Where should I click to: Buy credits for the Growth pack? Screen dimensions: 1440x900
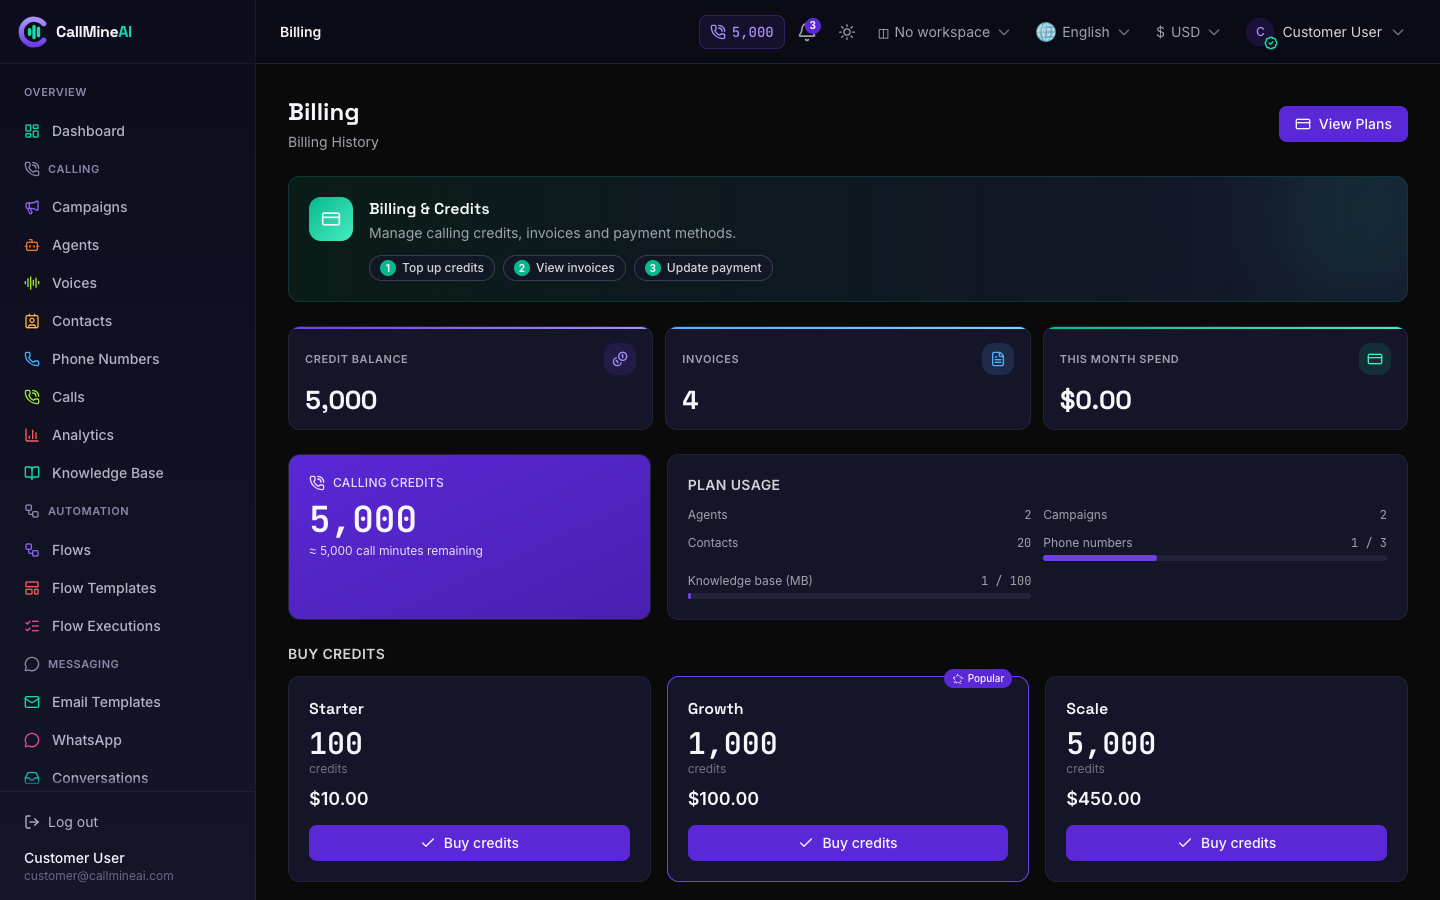(847, 843)
